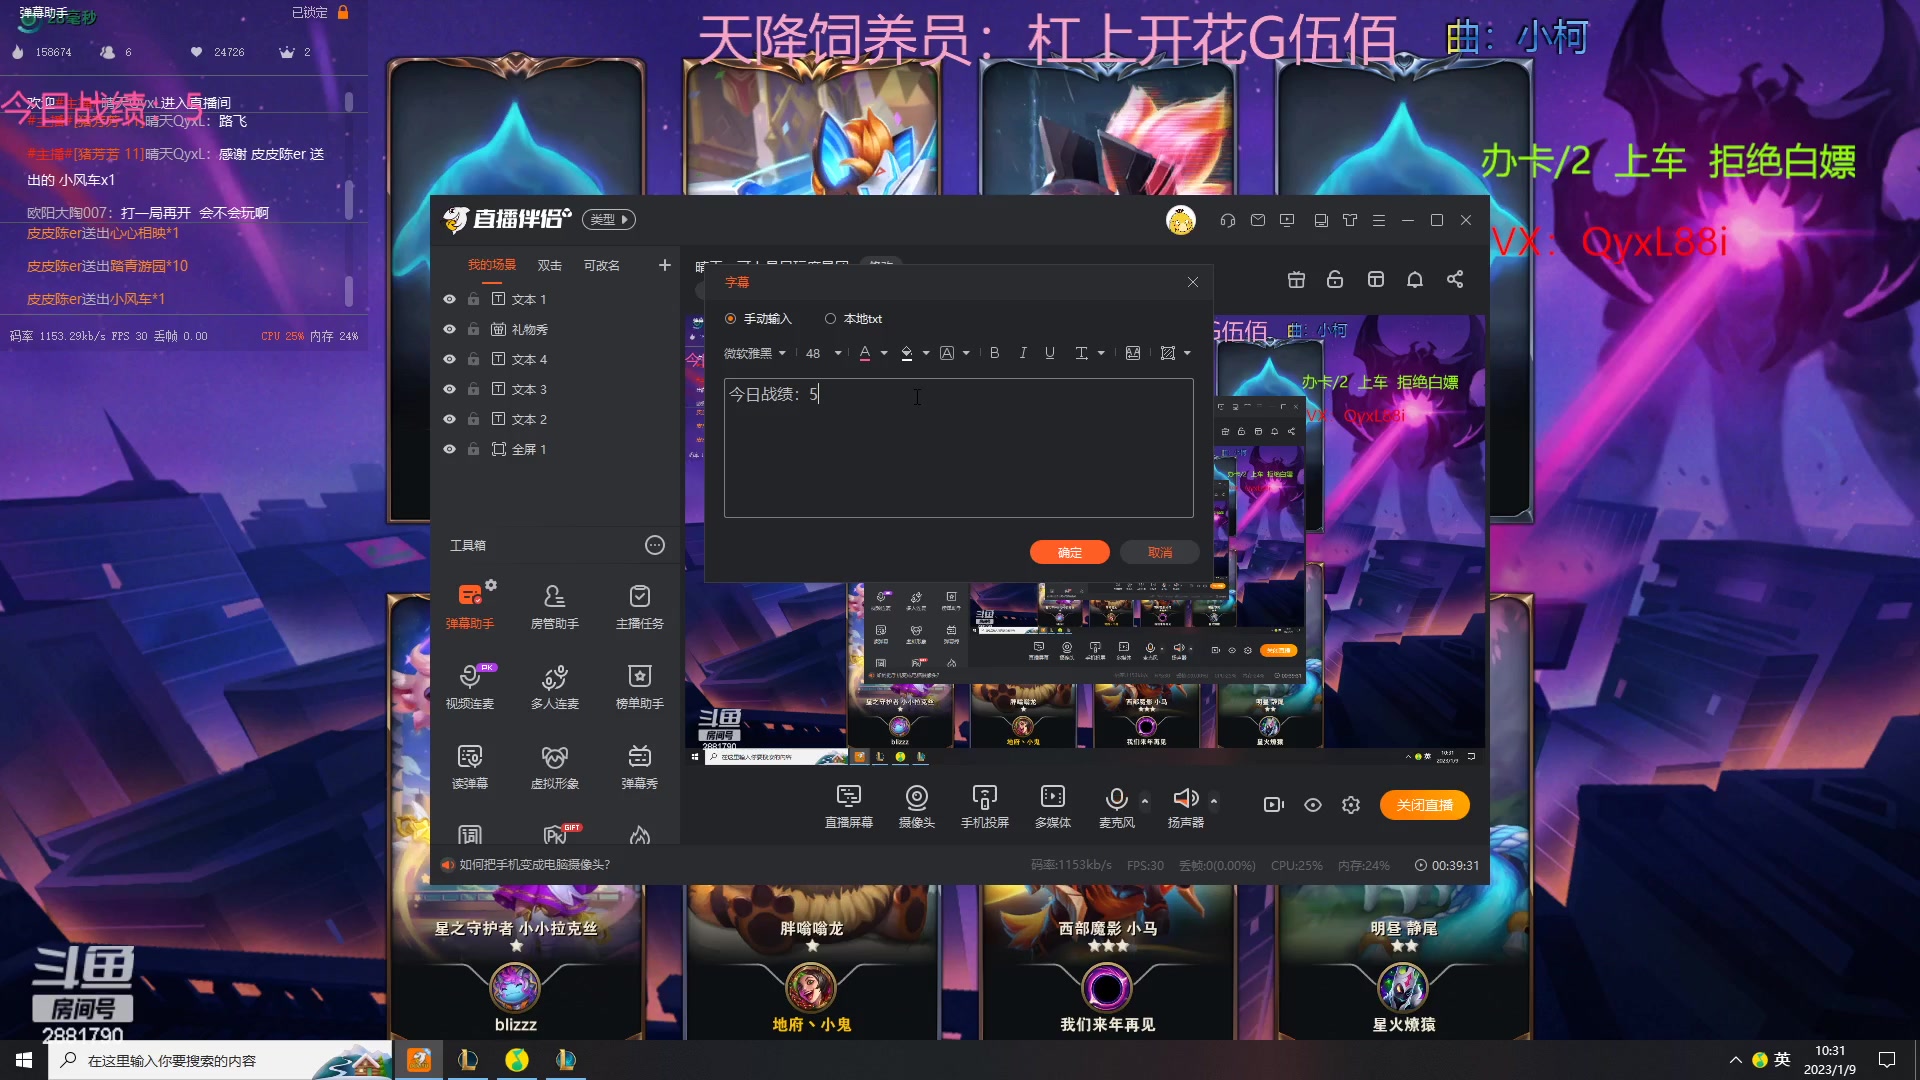
Task: Open the layout icon above preview
Action: tap(1376, 280)
